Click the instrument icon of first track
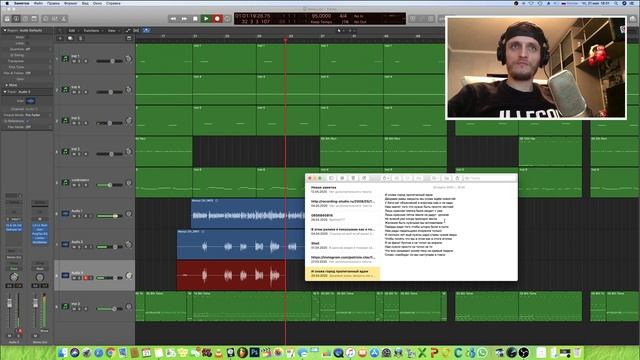The width and height of the screenshot is (640, 360). tap(65, 58)
